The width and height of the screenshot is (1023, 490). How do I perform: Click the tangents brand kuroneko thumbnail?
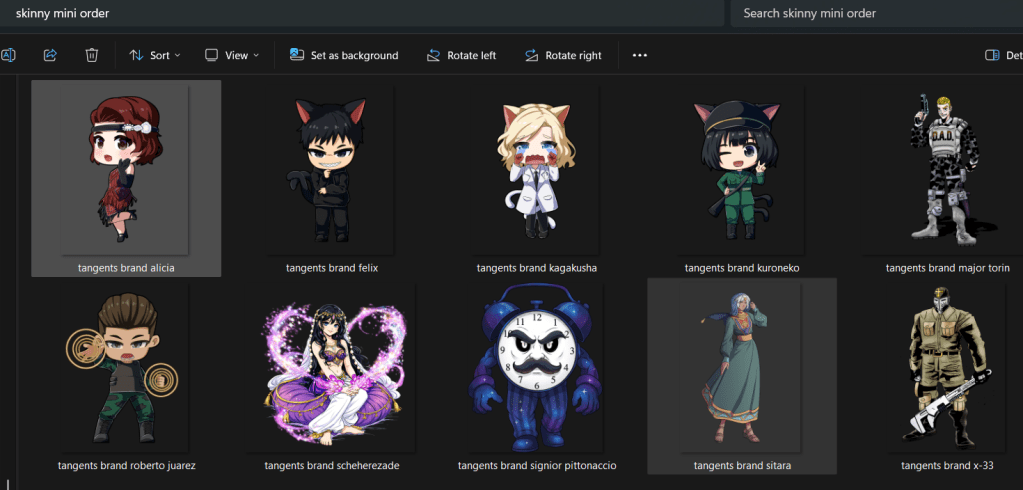tap(741, 170)
